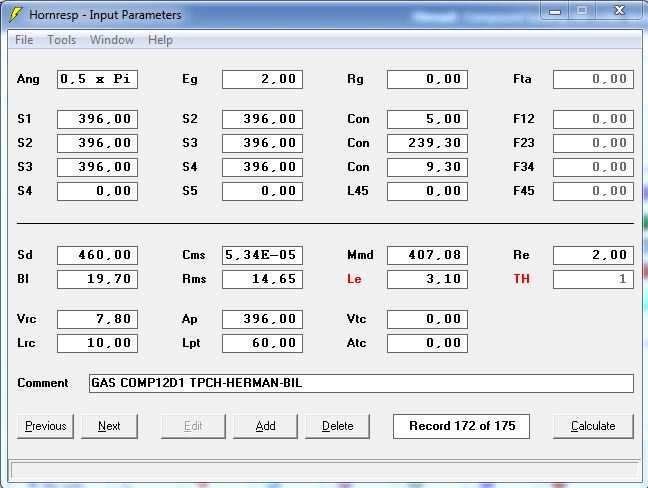Click the Hornresp lightning bolt title icon

click(15, 15)
